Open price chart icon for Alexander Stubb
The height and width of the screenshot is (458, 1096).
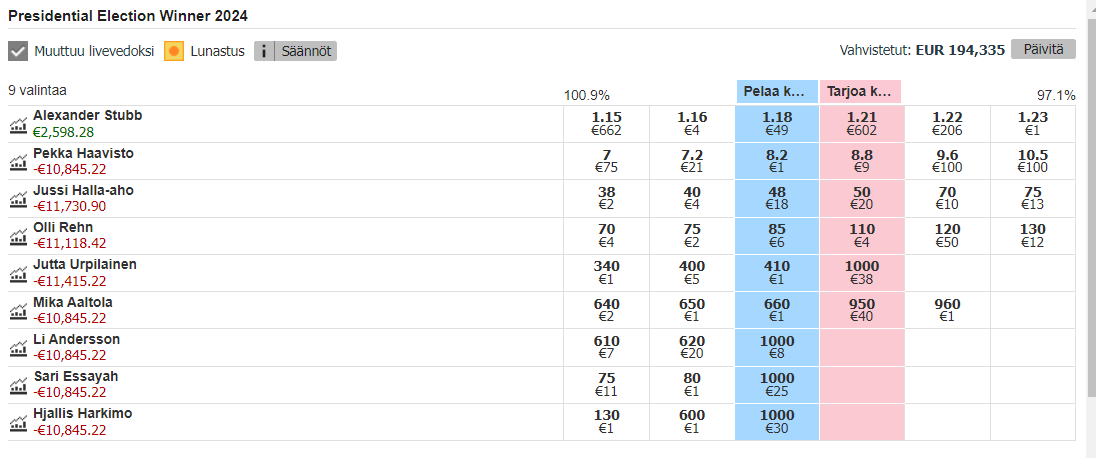click(17, 125)
